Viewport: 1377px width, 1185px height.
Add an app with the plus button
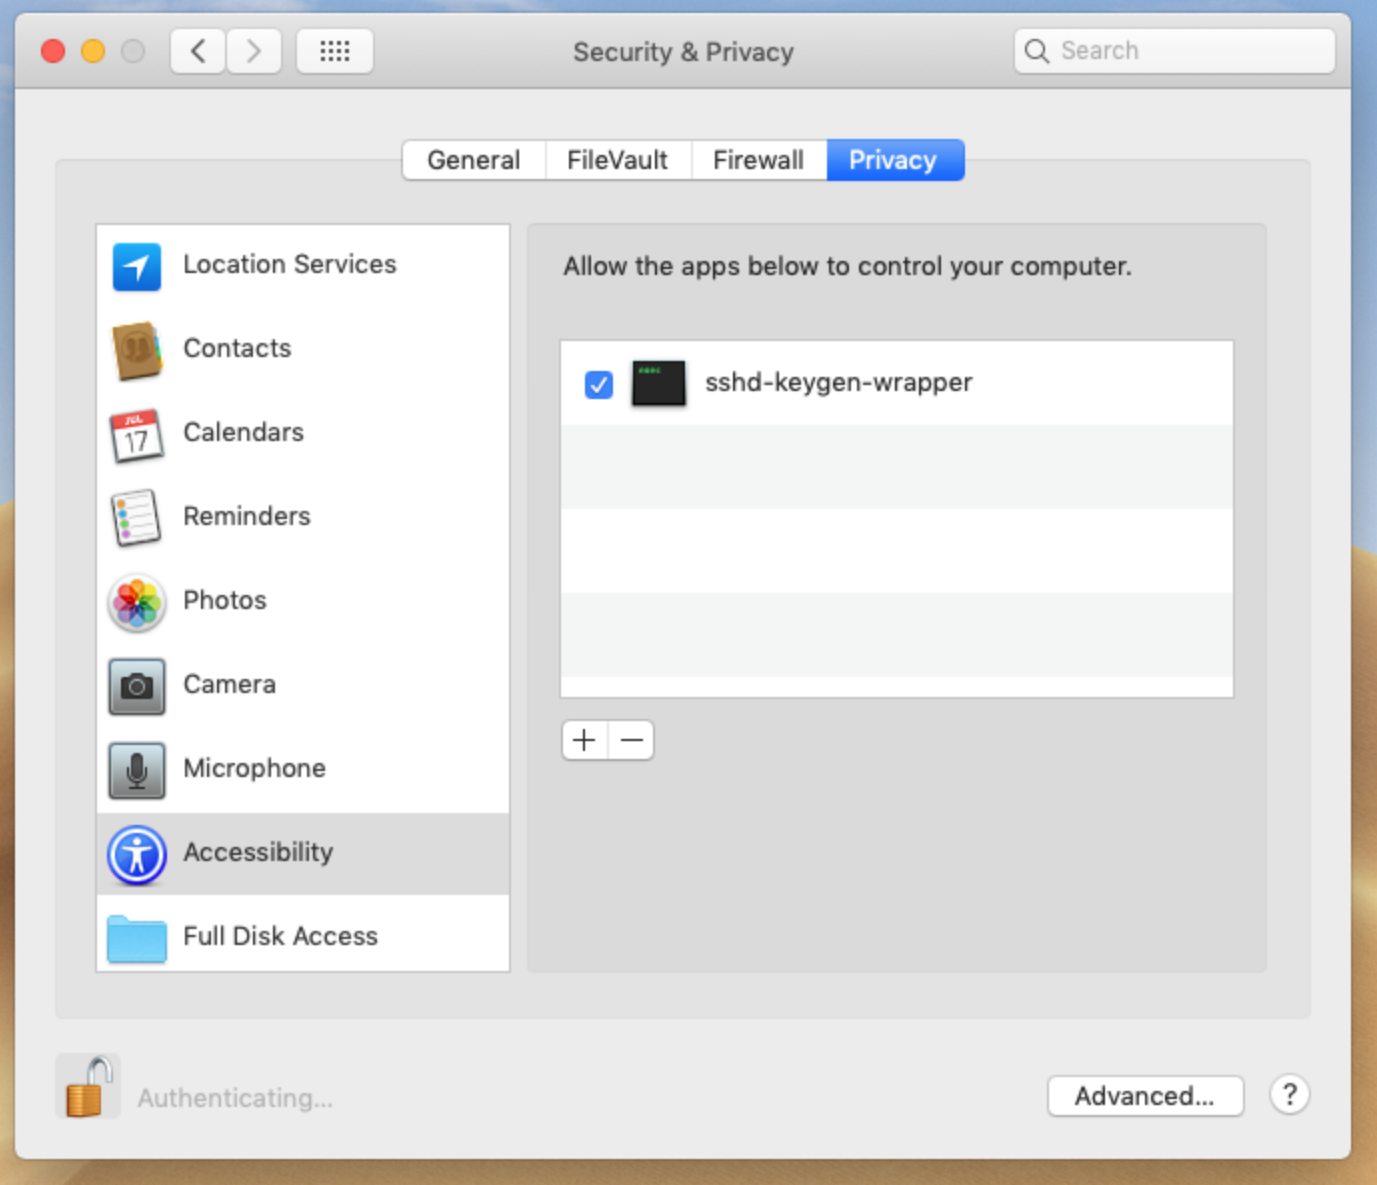coord(585,740)
